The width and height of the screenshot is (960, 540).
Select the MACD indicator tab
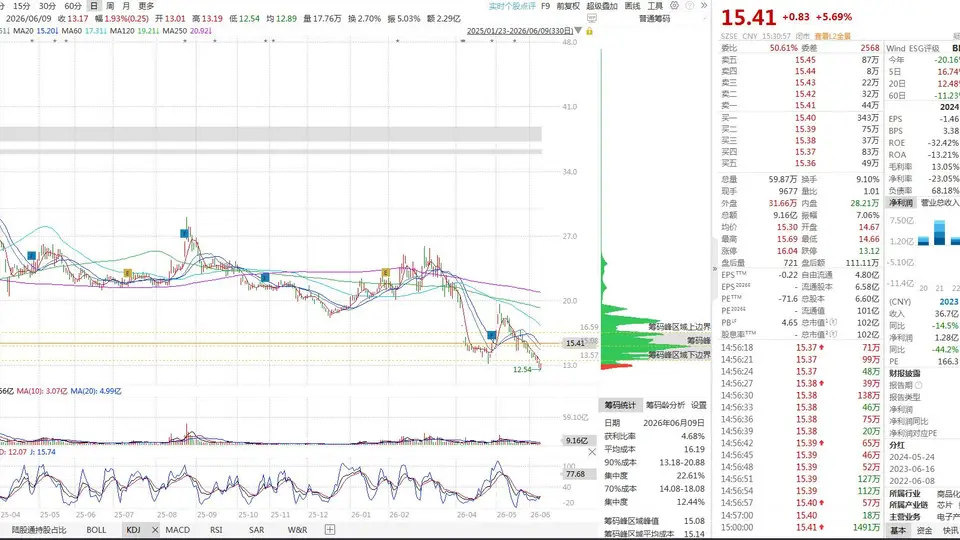click(178, 530)
